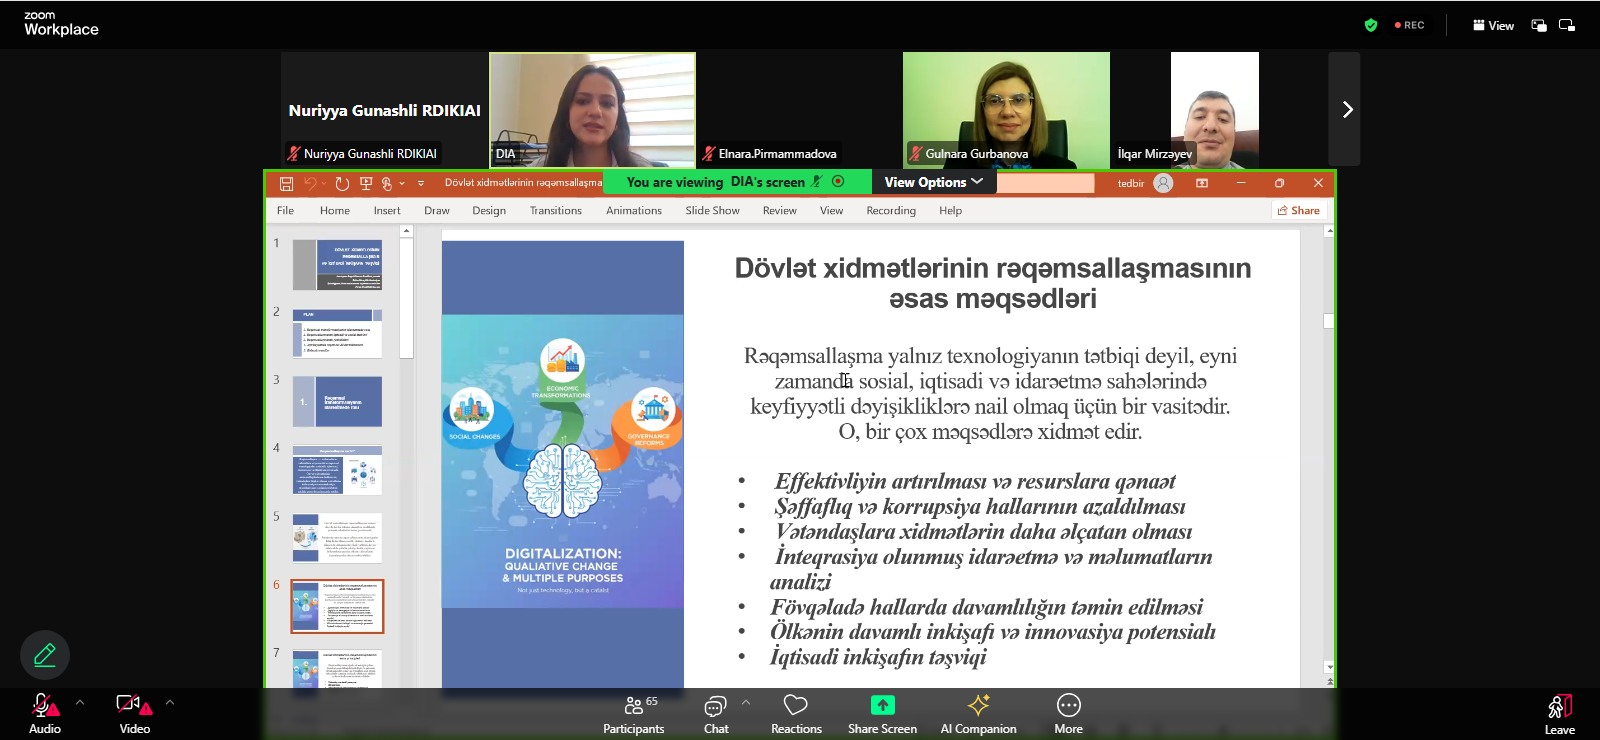Expand the video settings arrow

pyautogui.click(x=170, y=702)
